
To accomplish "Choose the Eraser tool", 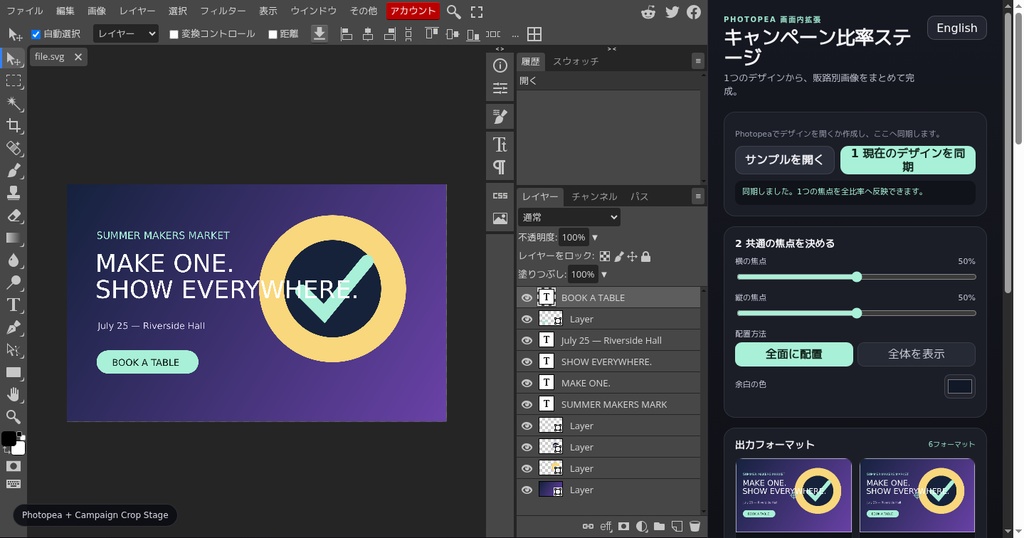I will (x=14, y=215).
